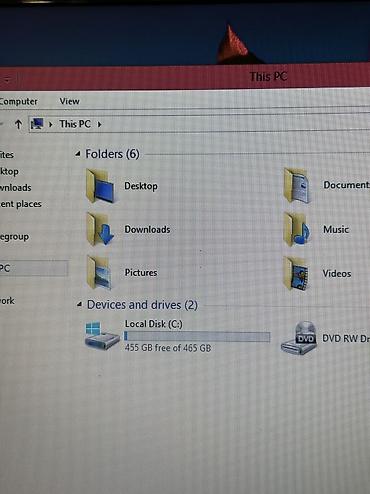Click the Desktop folder label
This screenshot has height=494, width=370.
point(141,186)
